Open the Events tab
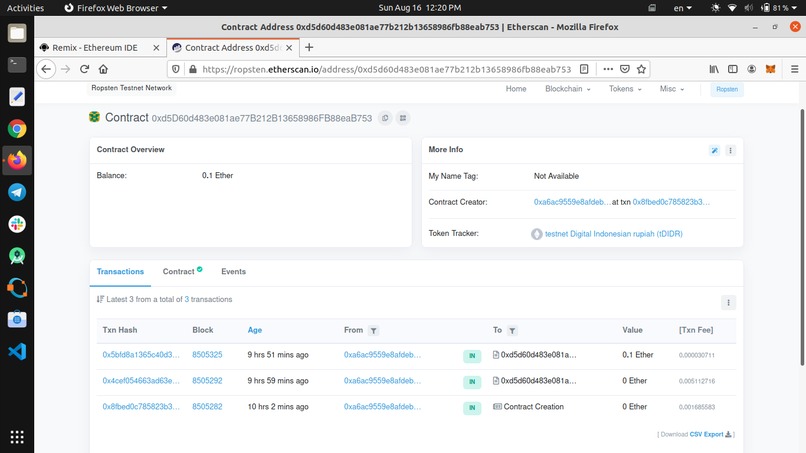The height and width of the screenshot is (453, 806). tap(233, 271)
